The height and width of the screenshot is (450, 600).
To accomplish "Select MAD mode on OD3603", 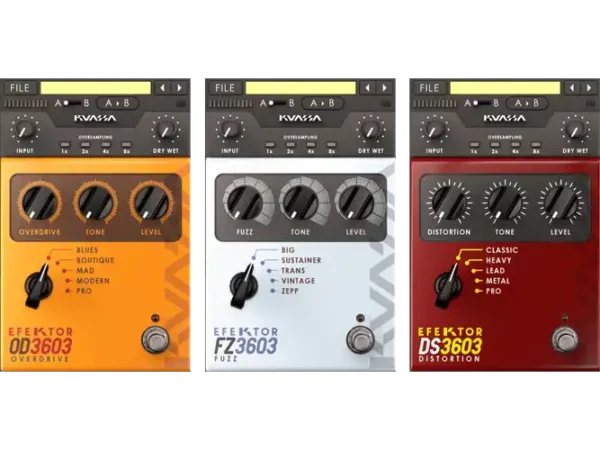I will pos(85,271).
